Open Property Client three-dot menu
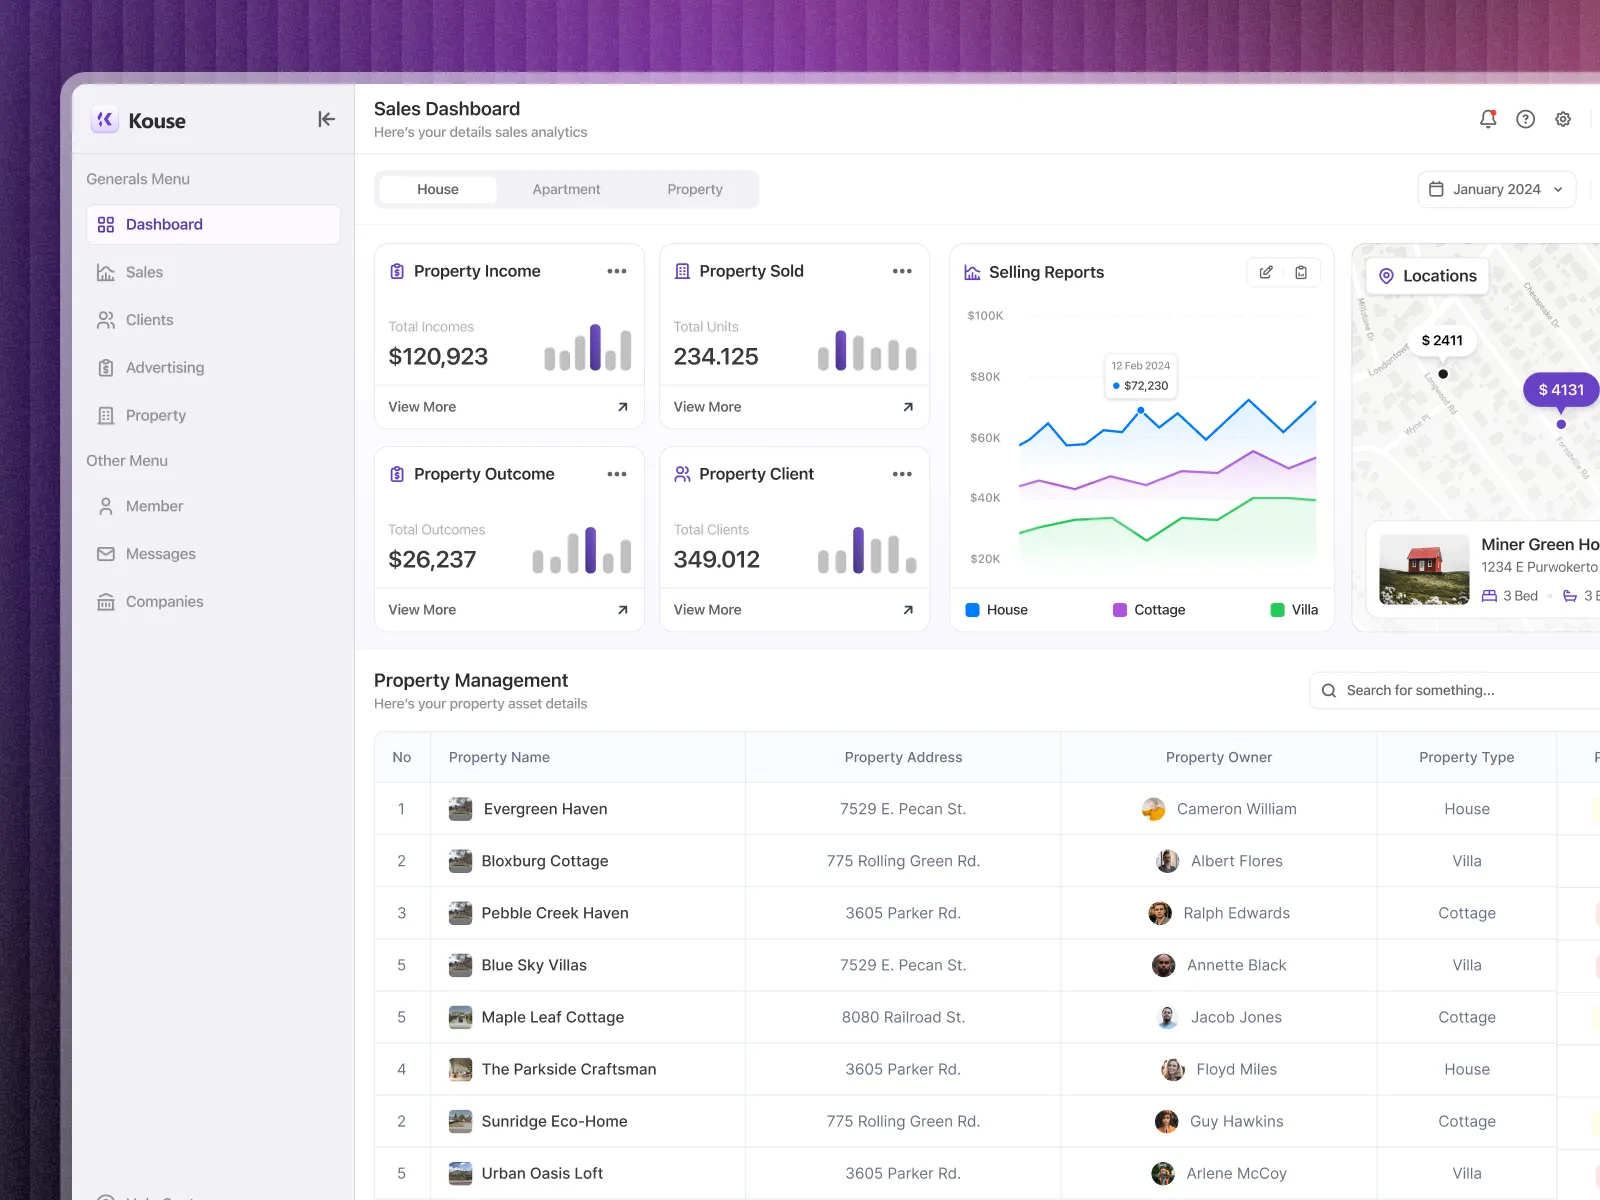The image size is (1600, 1200). (x=902, y=474)
